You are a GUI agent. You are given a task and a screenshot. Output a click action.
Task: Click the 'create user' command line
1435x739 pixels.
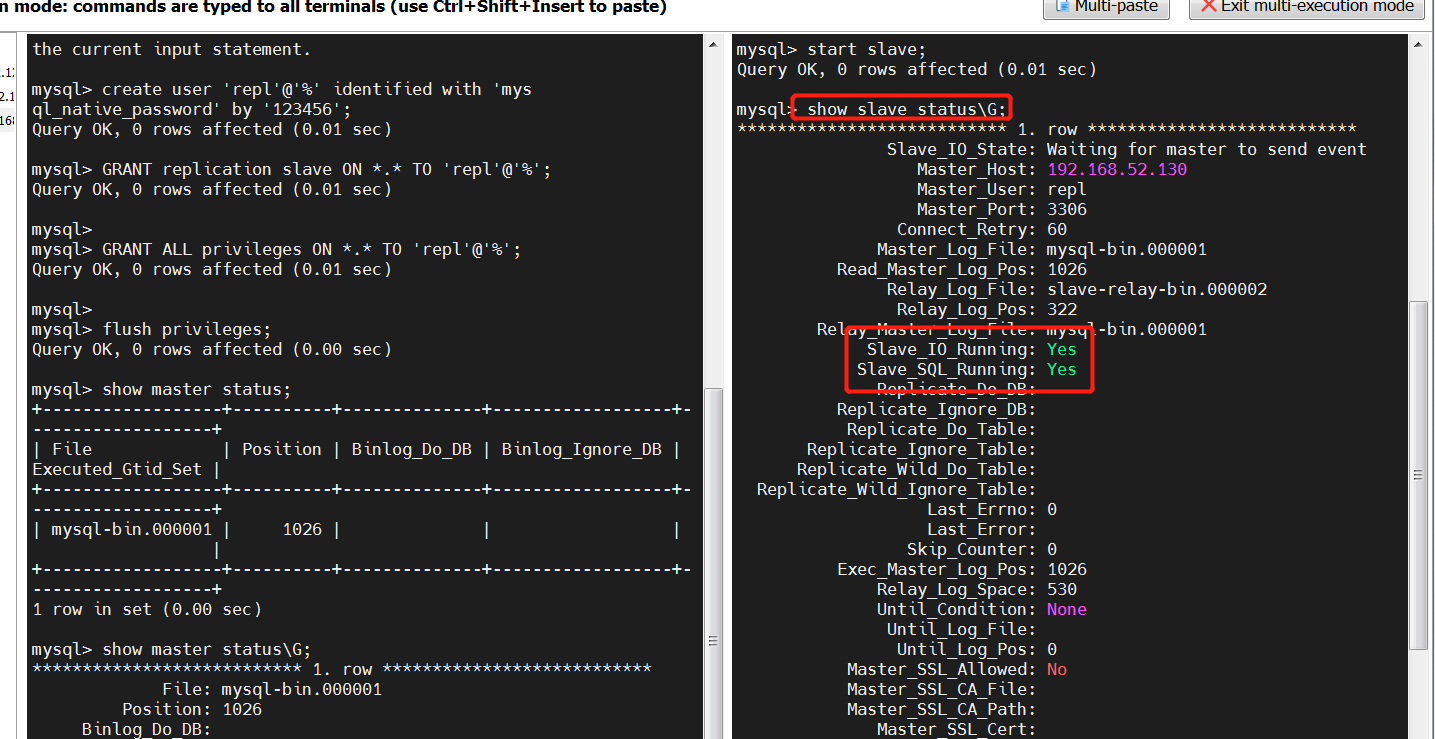click(x=282, y=99)
